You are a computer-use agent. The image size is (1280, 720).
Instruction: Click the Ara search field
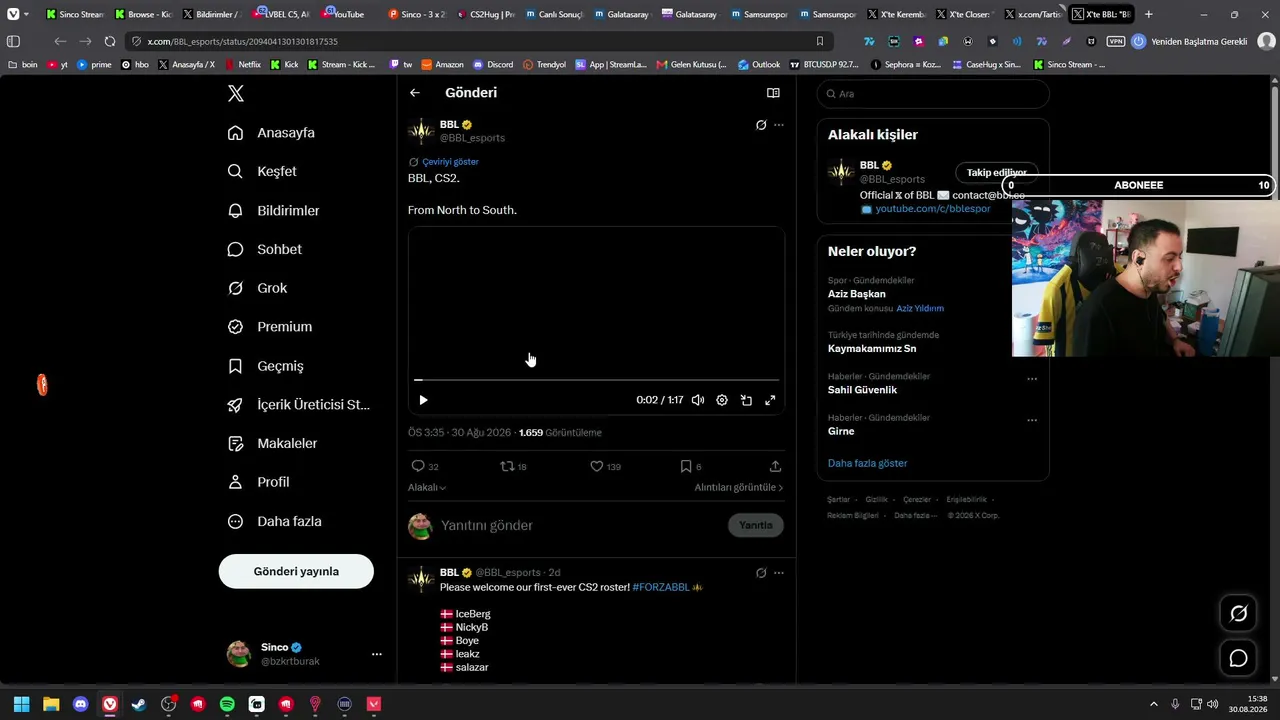(933, 94)
